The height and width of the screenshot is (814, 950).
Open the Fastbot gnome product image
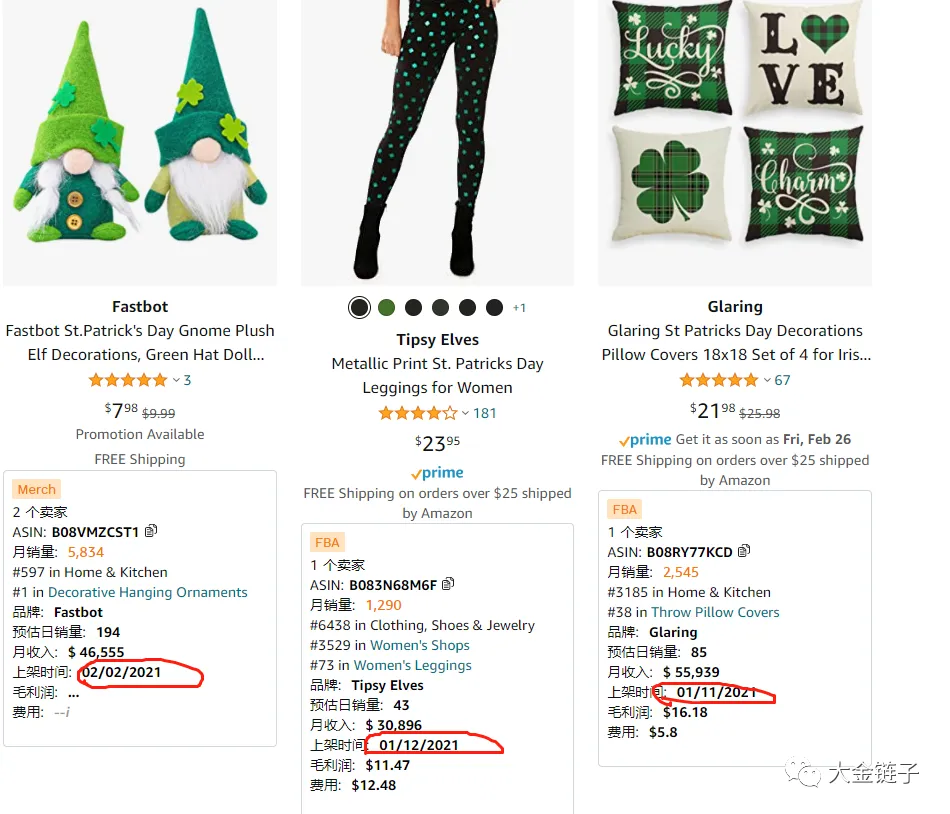pos(140,143)
